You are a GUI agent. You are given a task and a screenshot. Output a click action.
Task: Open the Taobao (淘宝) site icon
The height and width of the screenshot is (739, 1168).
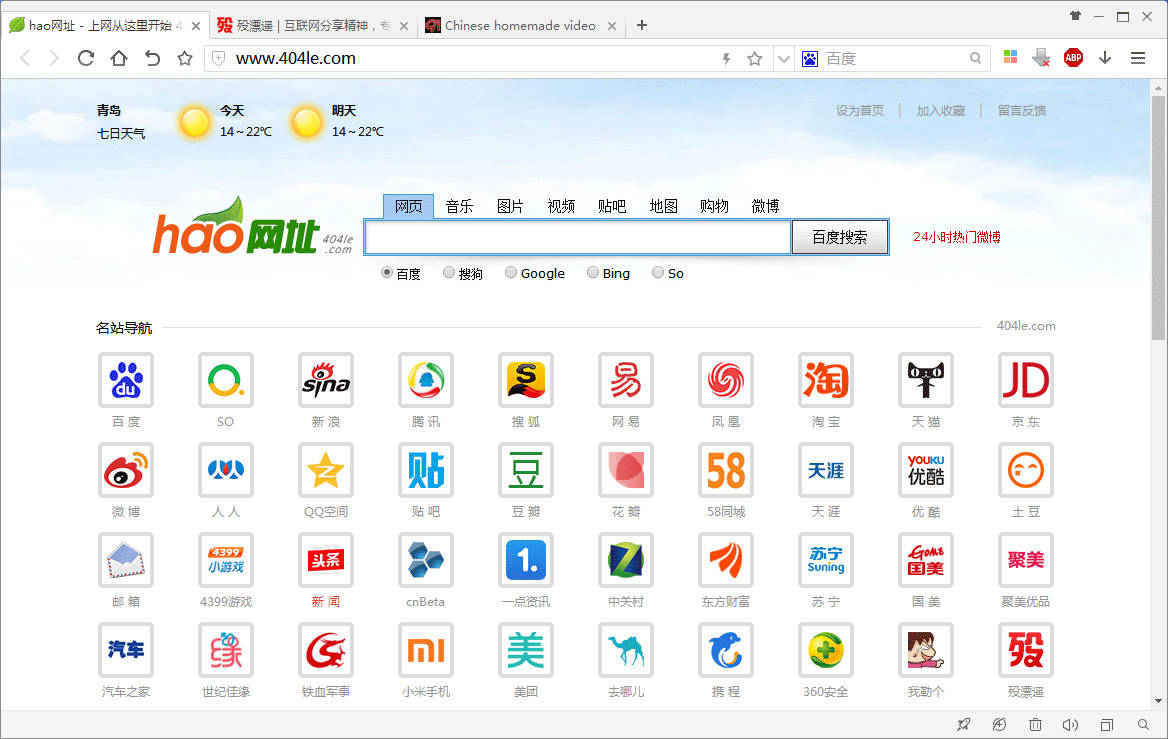pyautogui.click(x=825, y=380)
